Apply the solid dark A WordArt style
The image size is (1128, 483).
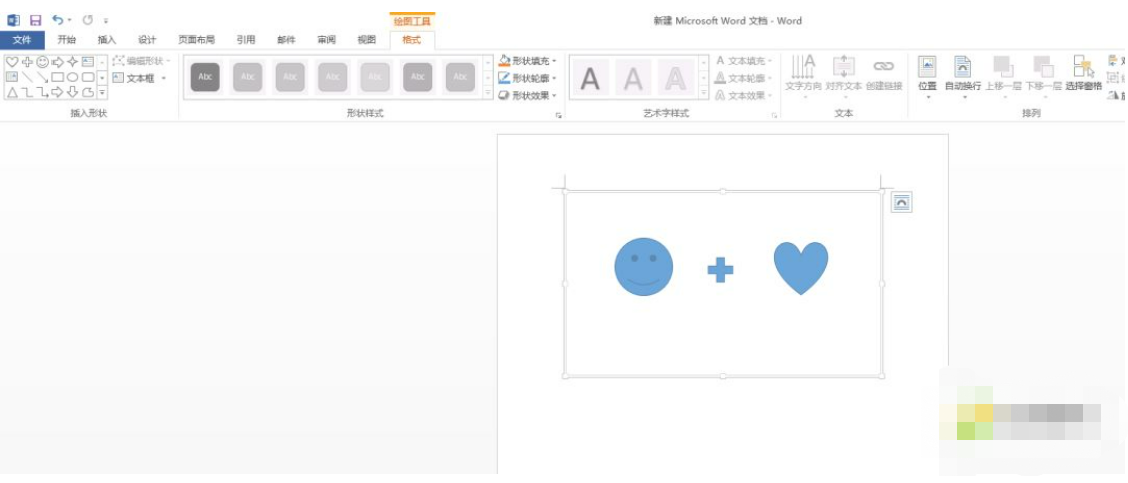[590, 78]
